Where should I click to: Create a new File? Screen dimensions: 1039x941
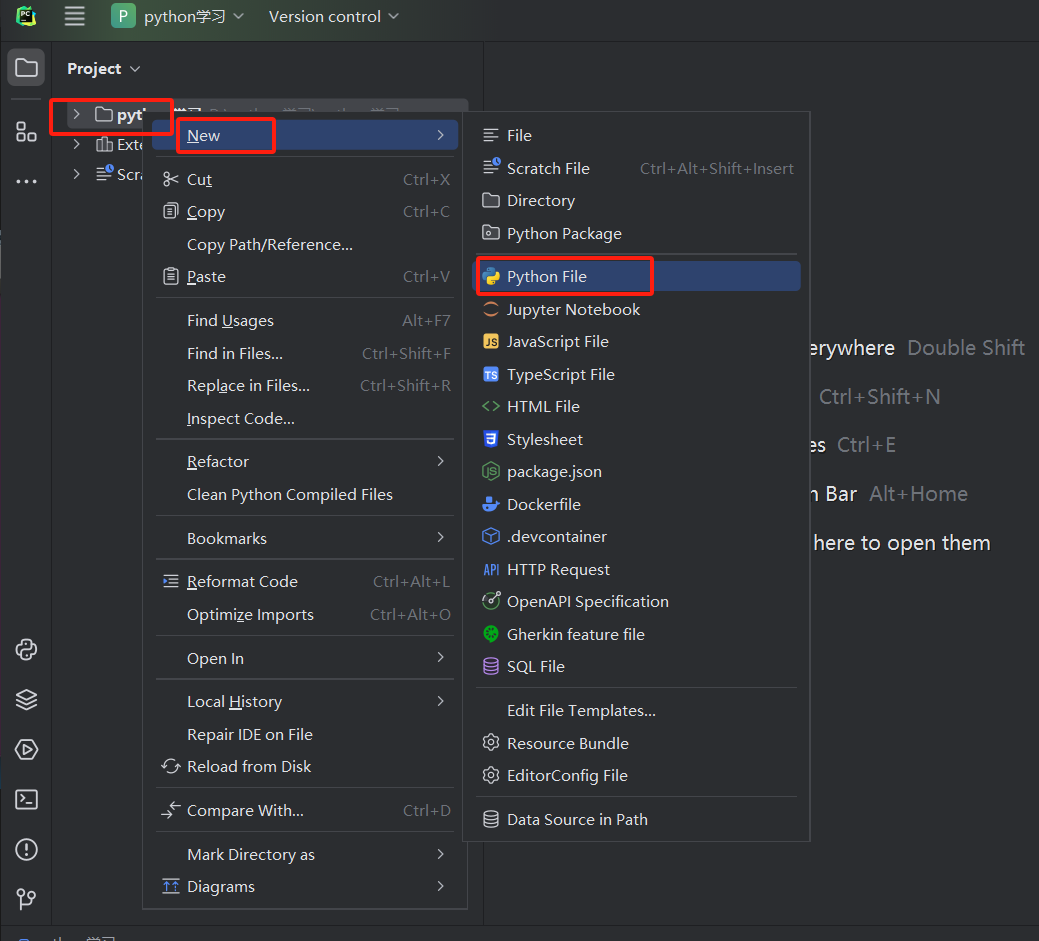[x=637, y=135]
